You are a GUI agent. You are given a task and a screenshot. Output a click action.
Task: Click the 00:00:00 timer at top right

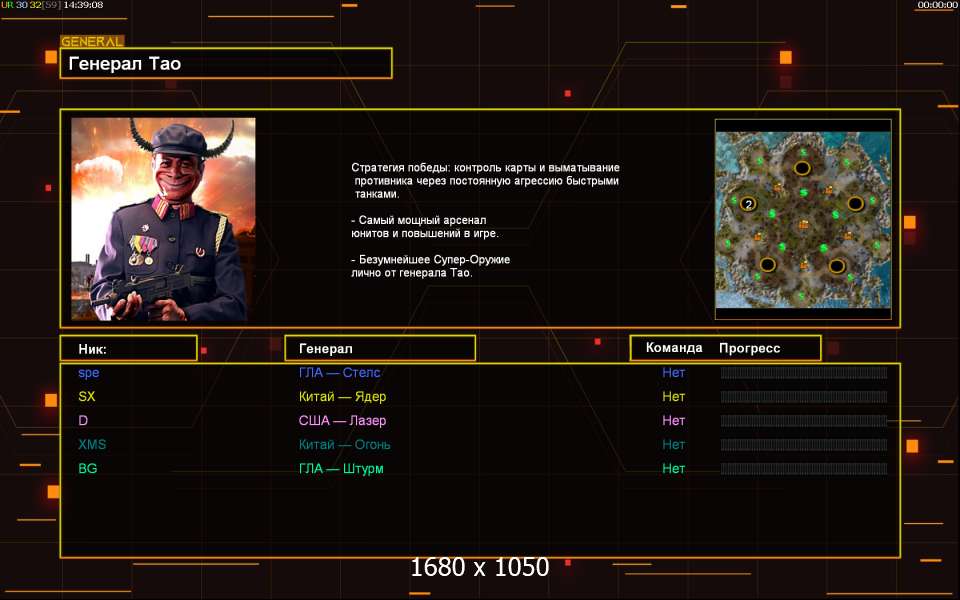click(x=937, y=5)
